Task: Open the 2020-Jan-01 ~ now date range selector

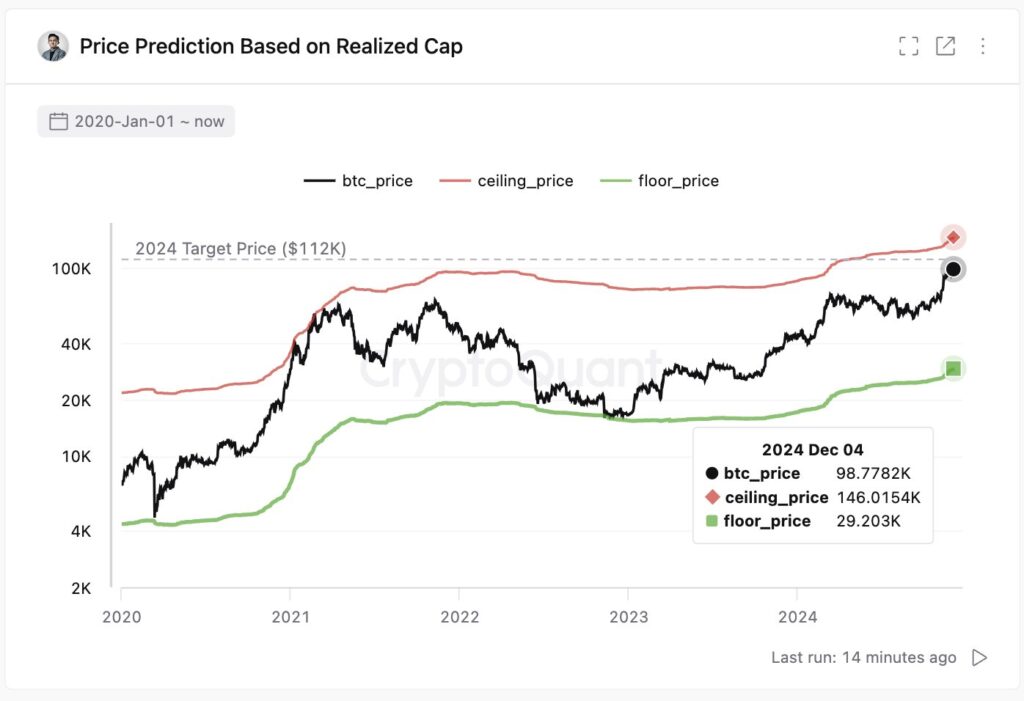Action: tap(136, 120)
